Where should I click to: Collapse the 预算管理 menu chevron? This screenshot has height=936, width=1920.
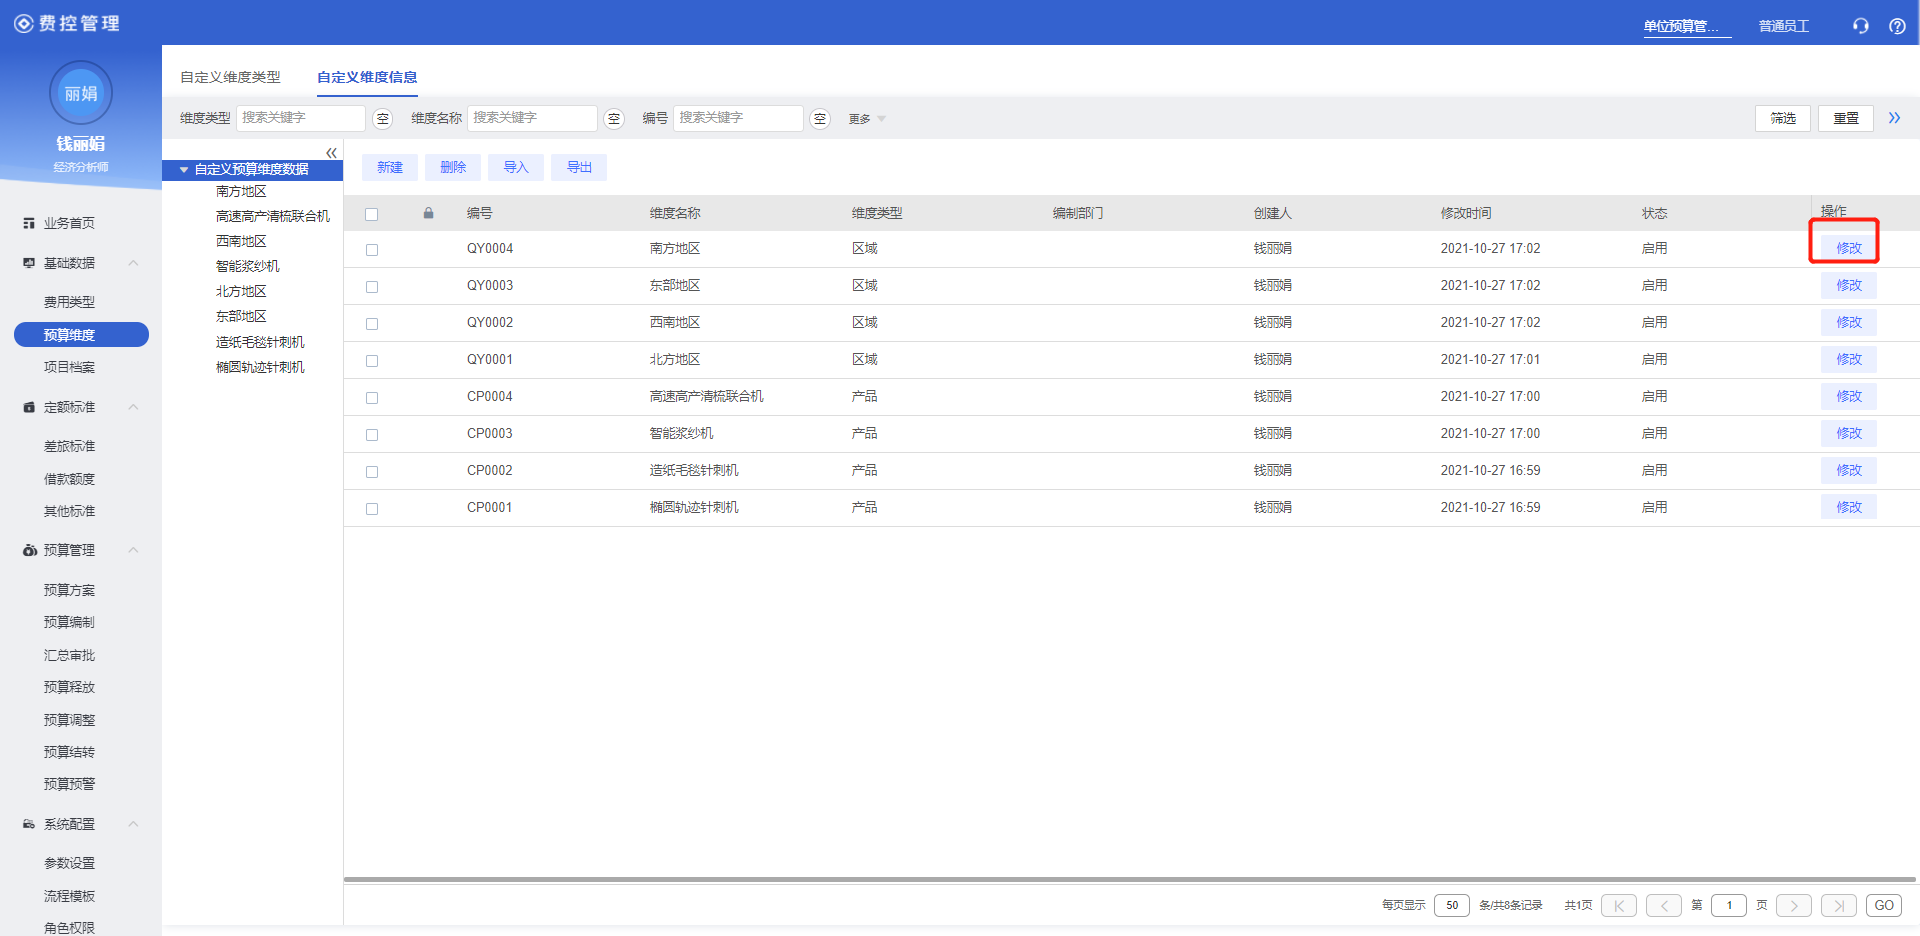click(x=133, y=550)
